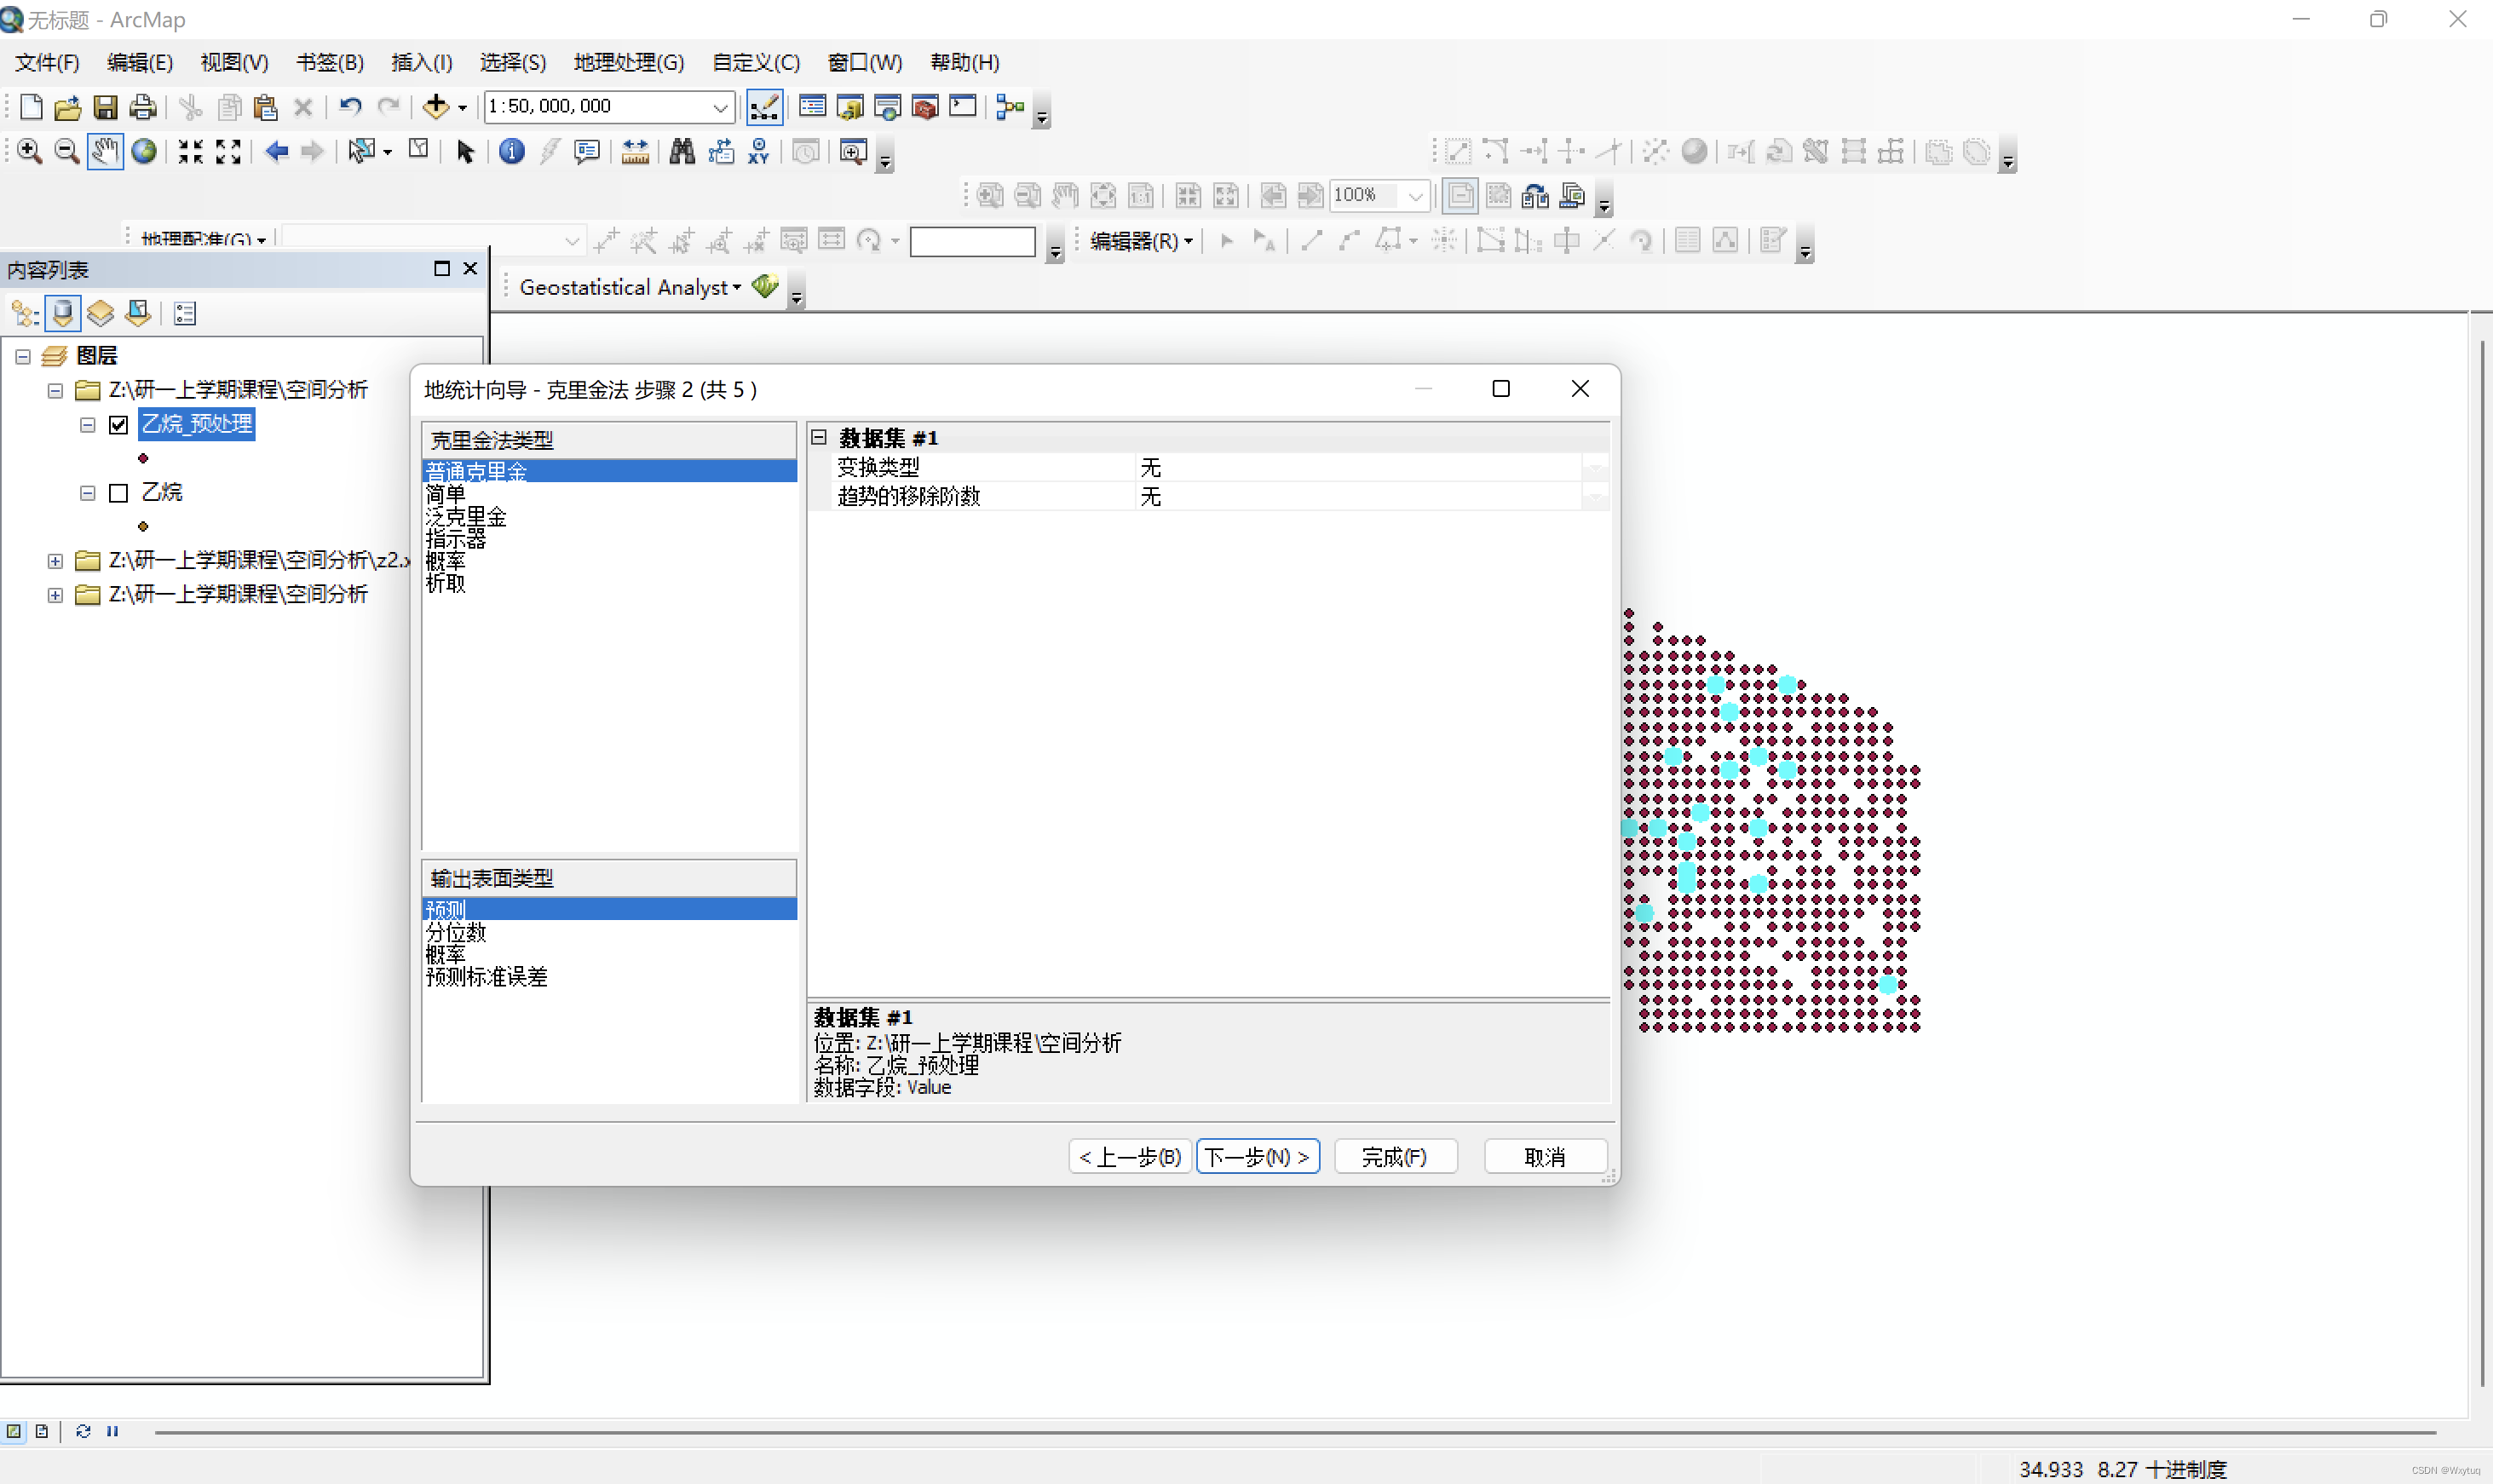Create a new map document
The height and width of the screenshot is (1484, 2493).
point(31,106)
